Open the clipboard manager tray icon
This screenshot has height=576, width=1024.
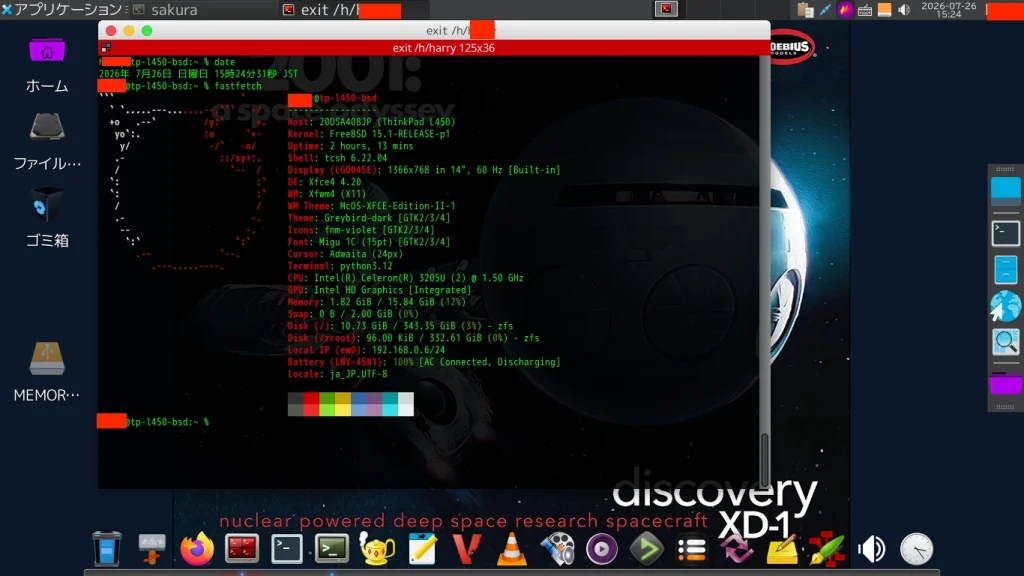(x=805, y=9)
